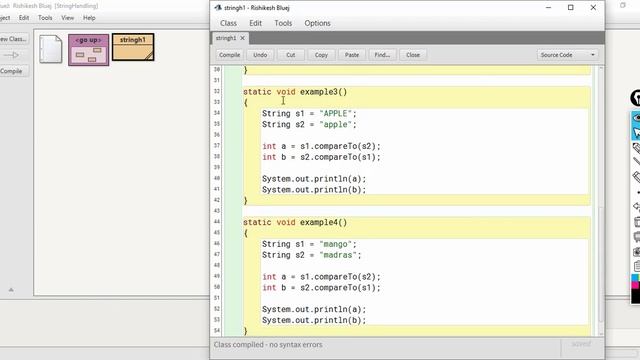Open the View menu in the BlueJ main window
640x360 pixels.
(x=68, y=18)
